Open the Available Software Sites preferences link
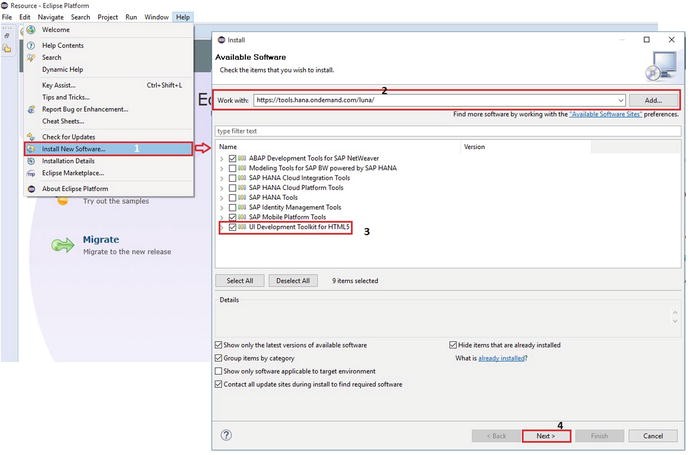 pos(606,114)
